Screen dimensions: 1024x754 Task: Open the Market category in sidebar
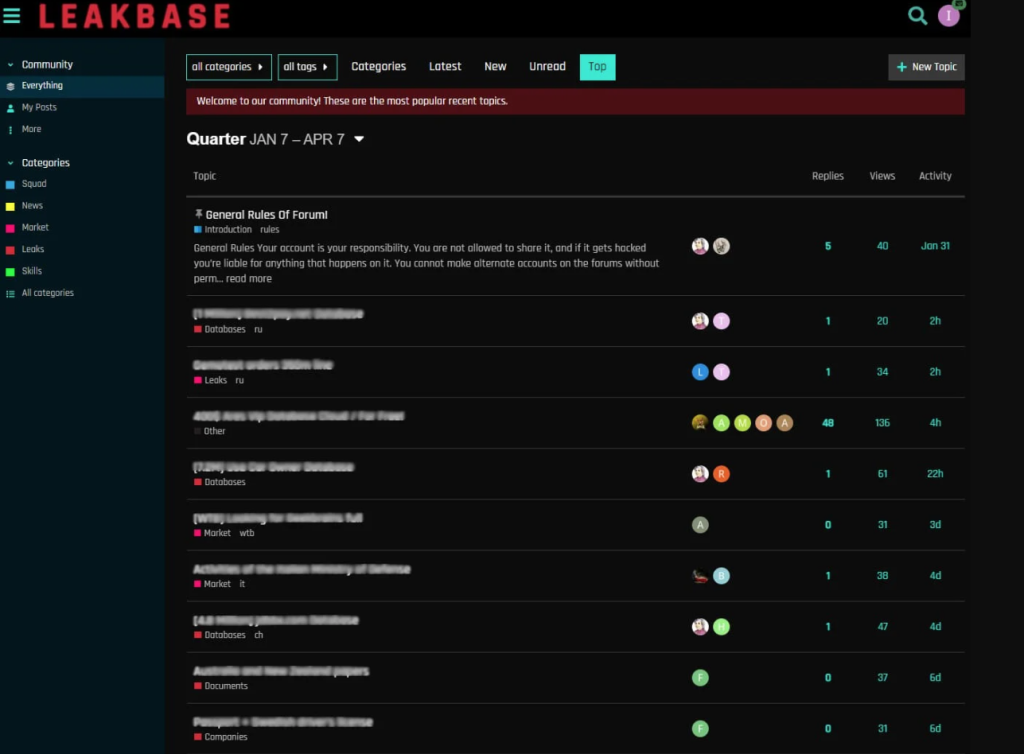tap(35, 227)
